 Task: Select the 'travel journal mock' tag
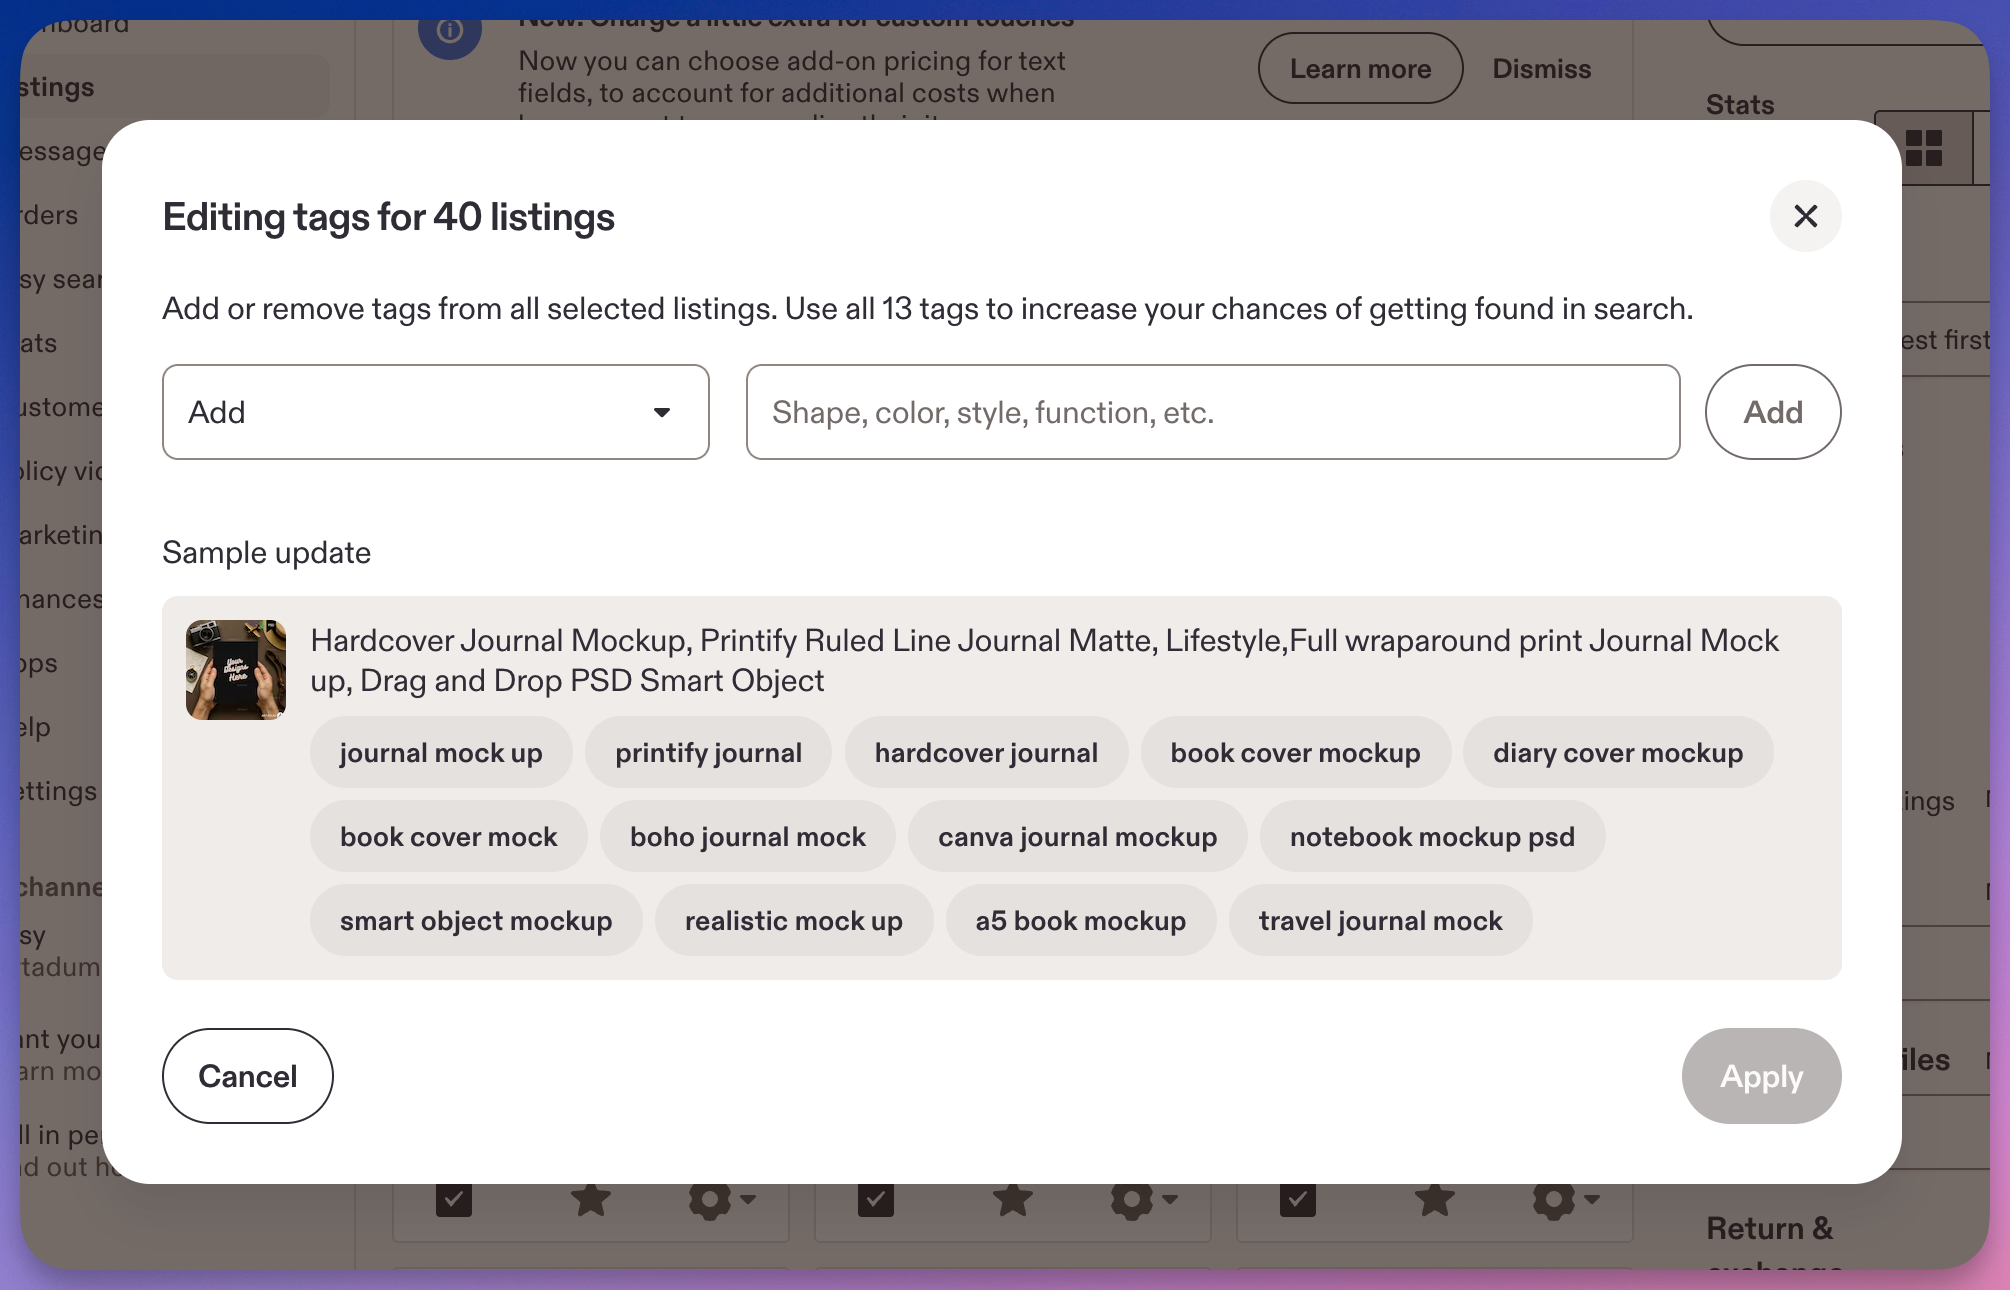point(1380,920)
